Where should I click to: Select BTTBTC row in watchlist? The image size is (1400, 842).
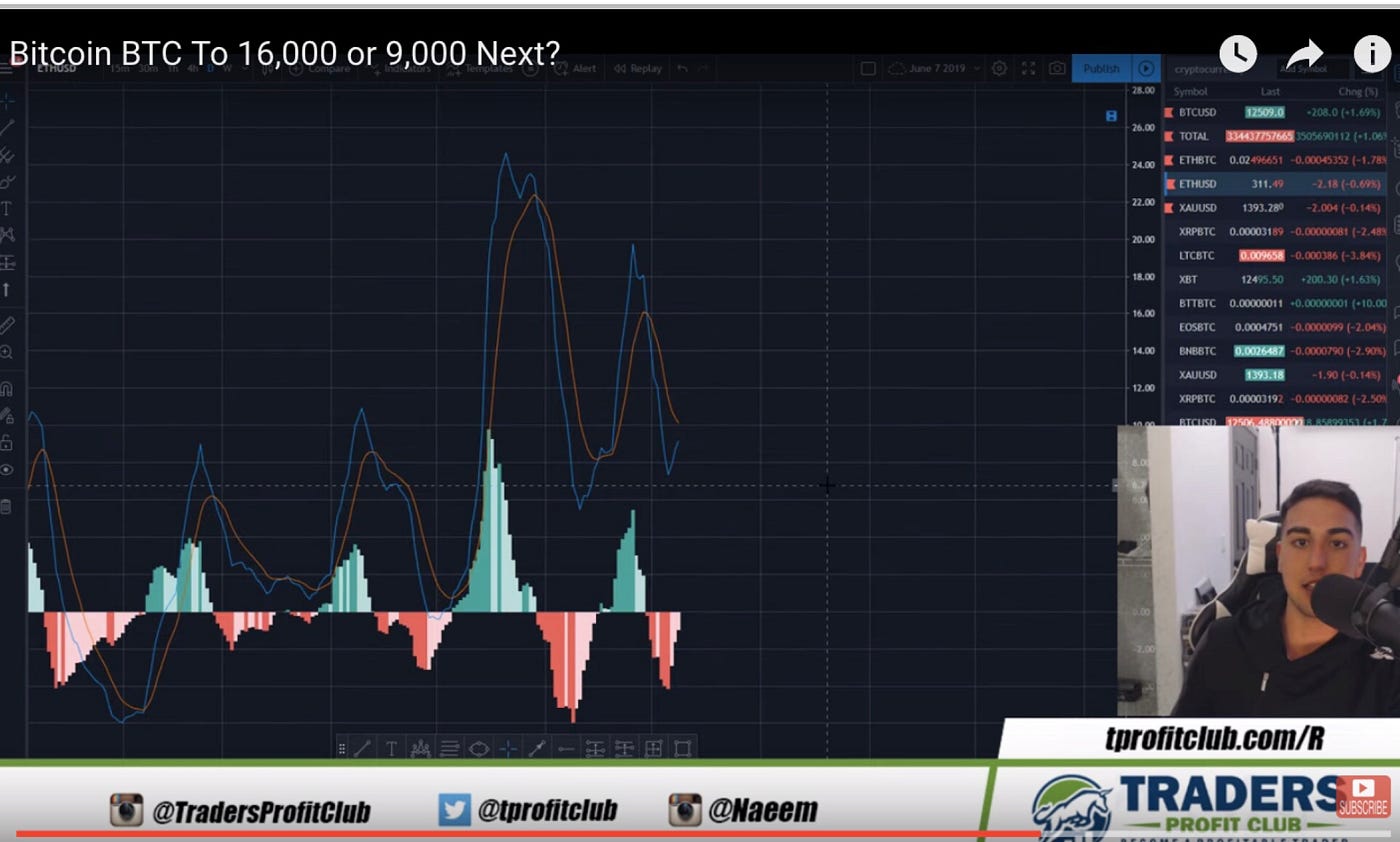1275,303
